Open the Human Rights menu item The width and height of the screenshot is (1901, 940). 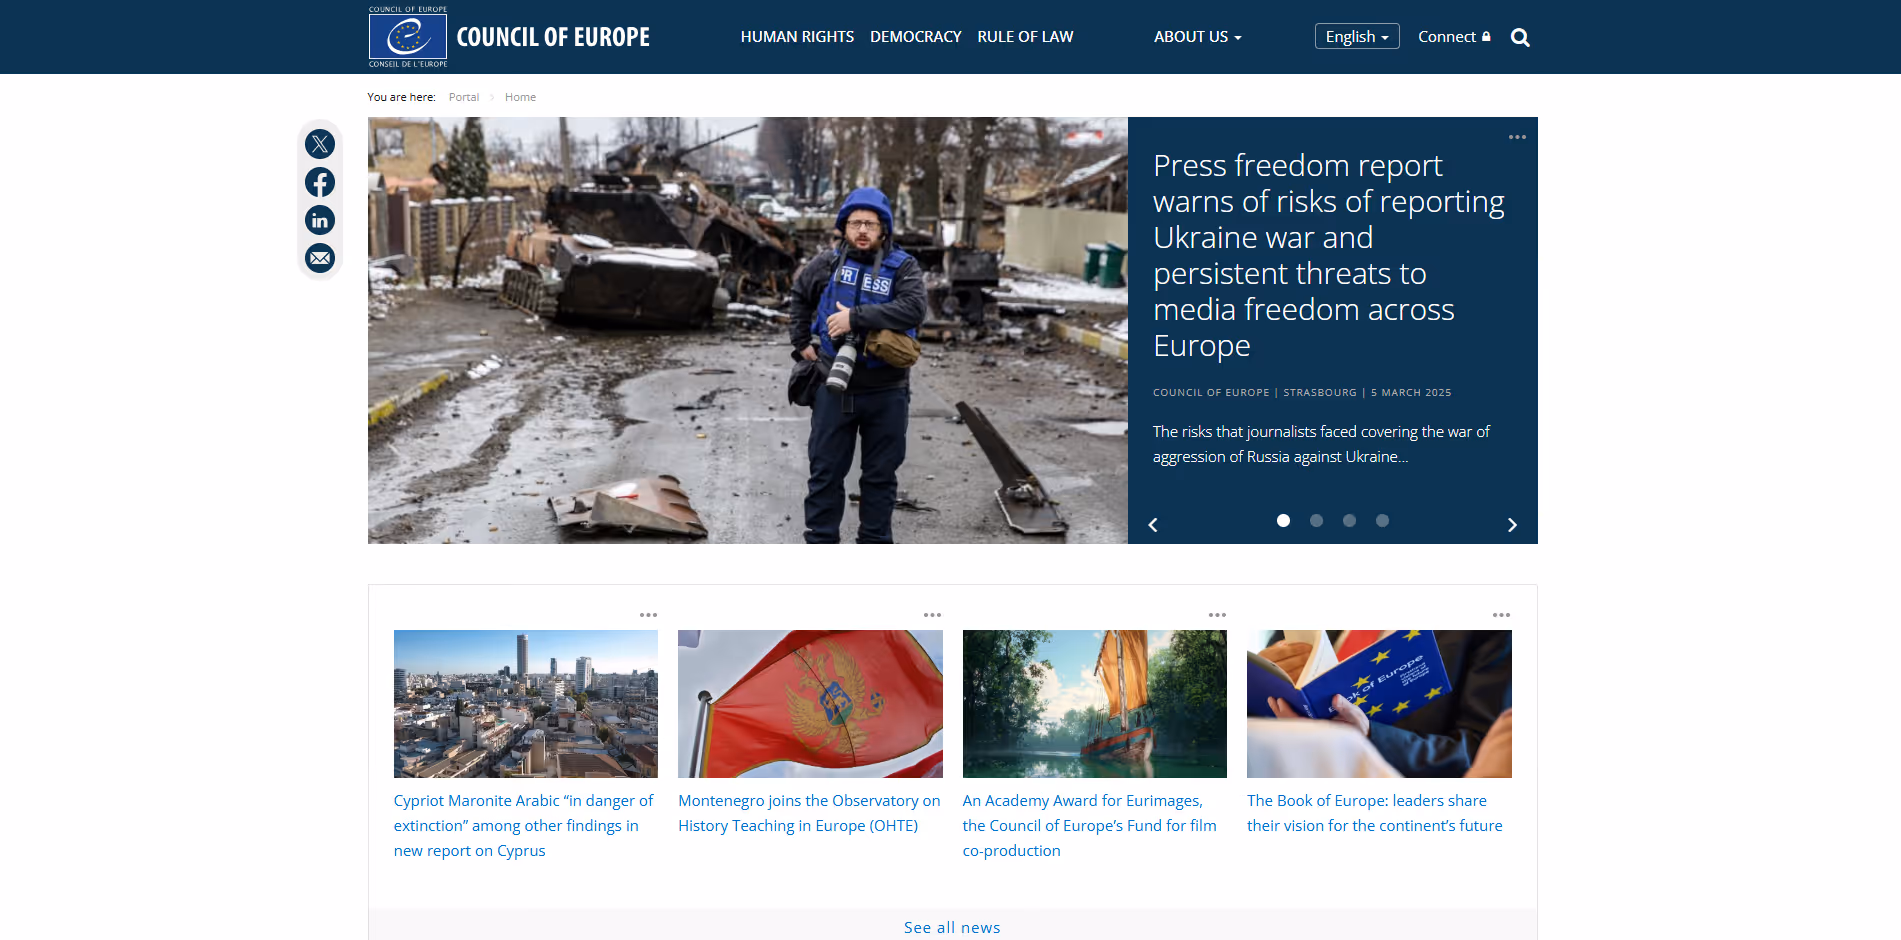tap(797, 37)
